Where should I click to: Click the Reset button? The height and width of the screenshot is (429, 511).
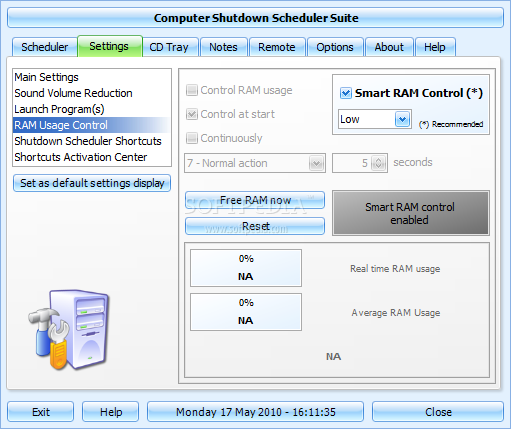pos(255,226)
